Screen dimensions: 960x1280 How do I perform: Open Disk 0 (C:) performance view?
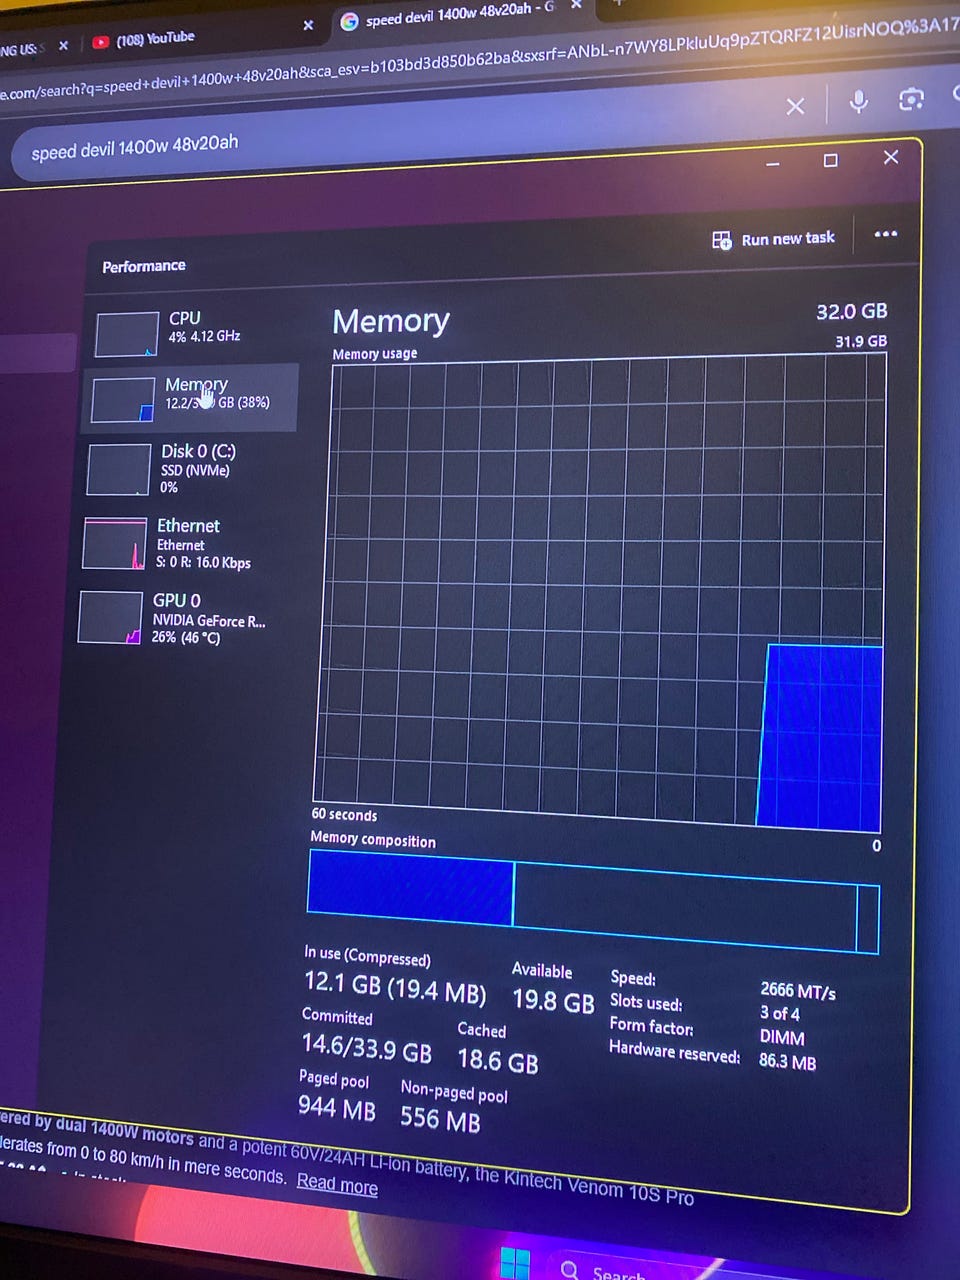[x=188, y=469]
